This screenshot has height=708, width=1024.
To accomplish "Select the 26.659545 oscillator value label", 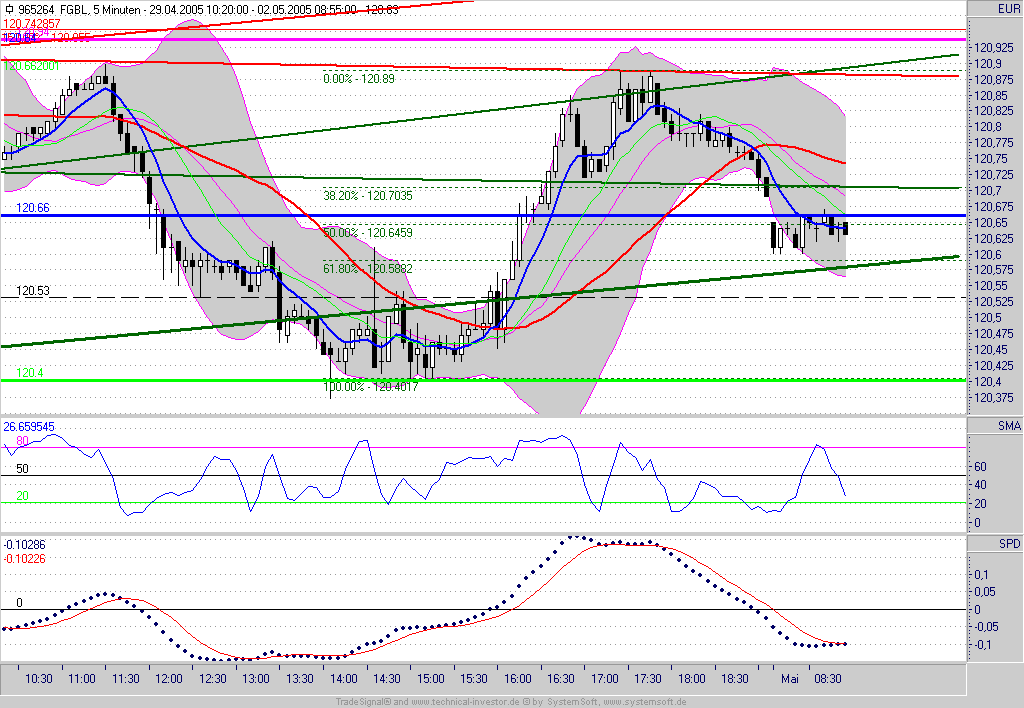I will [x=29, y=426].
